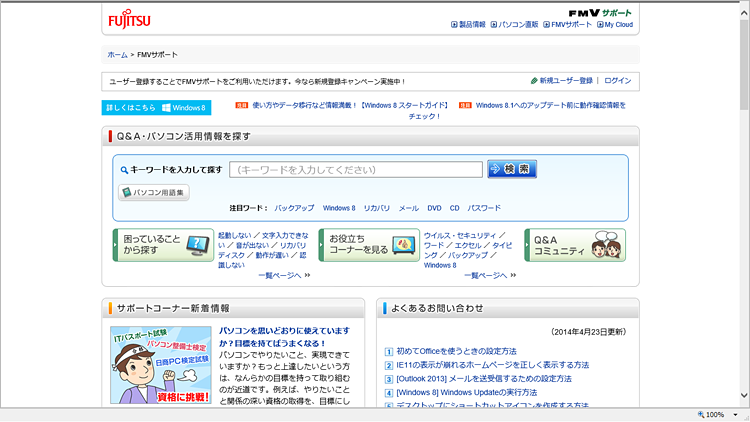Select メール hot keyword
Viewport: 750px width, 422px height.
click(x=408, y=208)
